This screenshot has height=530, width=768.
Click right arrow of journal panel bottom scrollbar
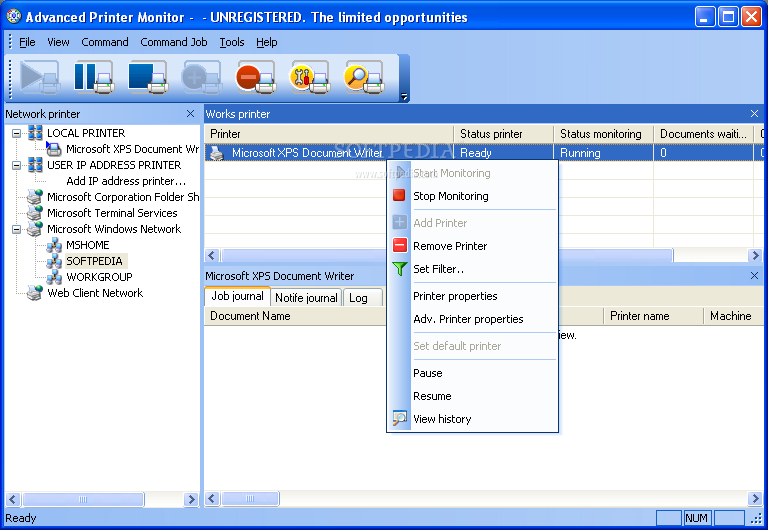pyautogui.click(x=755, y=499)
